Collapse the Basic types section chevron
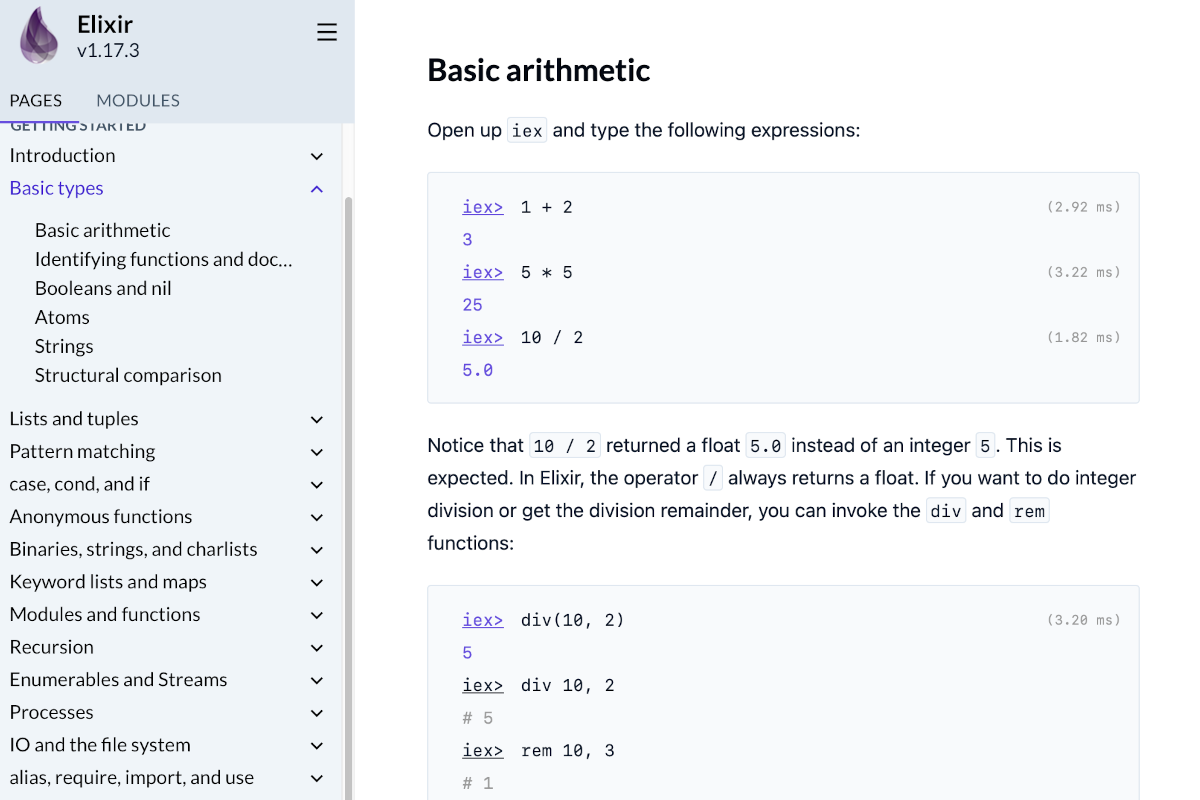The image size is (1200, 800). coord(317,189)
